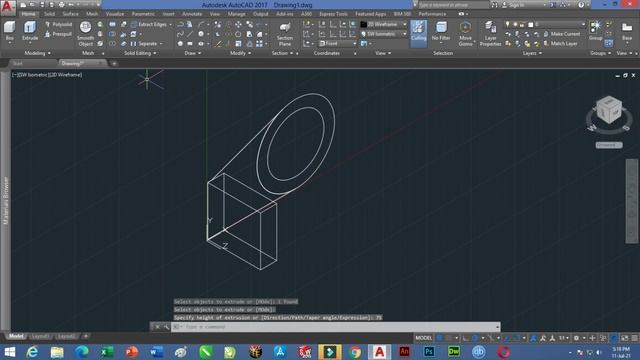Click the Plot print icon in quick access toolbar
The height and width of the screenshot is (360, 640).
pos(62,5)
